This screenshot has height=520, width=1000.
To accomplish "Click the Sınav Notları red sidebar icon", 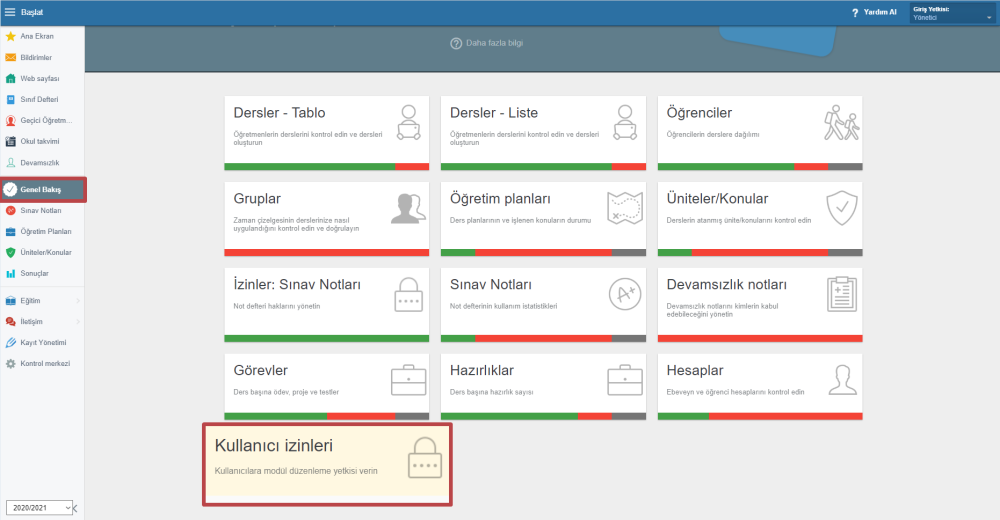I will [x=10, y=211].
